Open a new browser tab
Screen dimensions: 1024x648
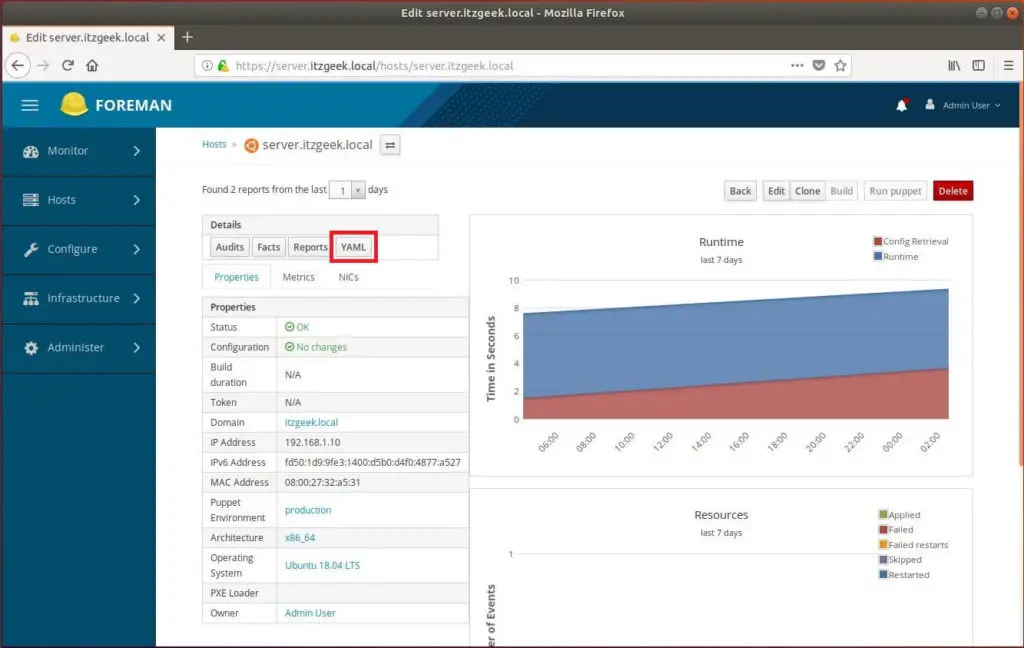click(x=187, y=37)
